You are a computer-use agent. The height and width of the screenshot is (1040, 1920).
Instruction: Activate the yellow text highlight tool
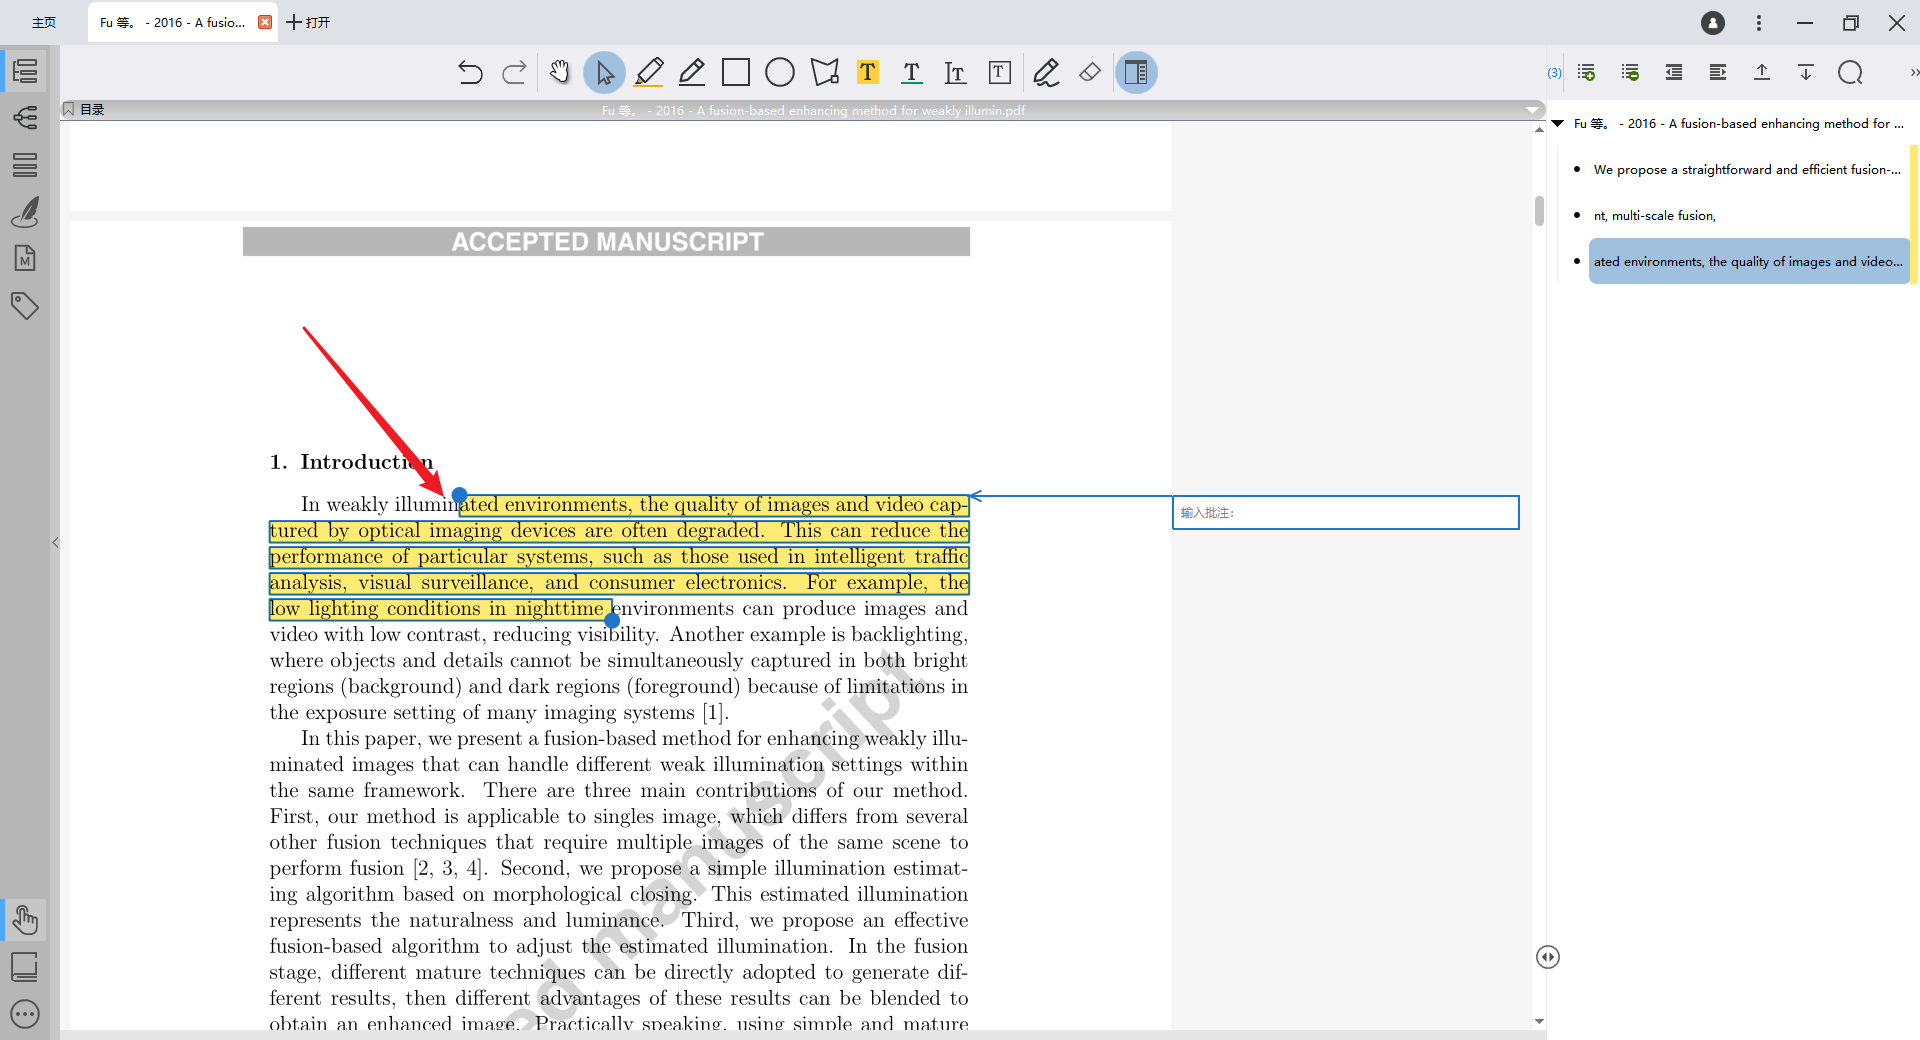tap(867, 72)
